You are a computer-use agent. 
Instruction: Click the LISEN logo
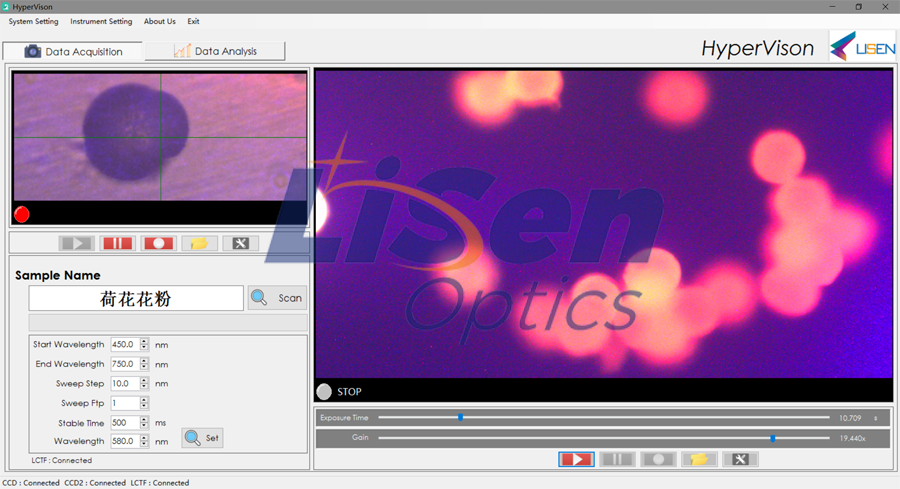pyautogui.click(x=862, y=47)
